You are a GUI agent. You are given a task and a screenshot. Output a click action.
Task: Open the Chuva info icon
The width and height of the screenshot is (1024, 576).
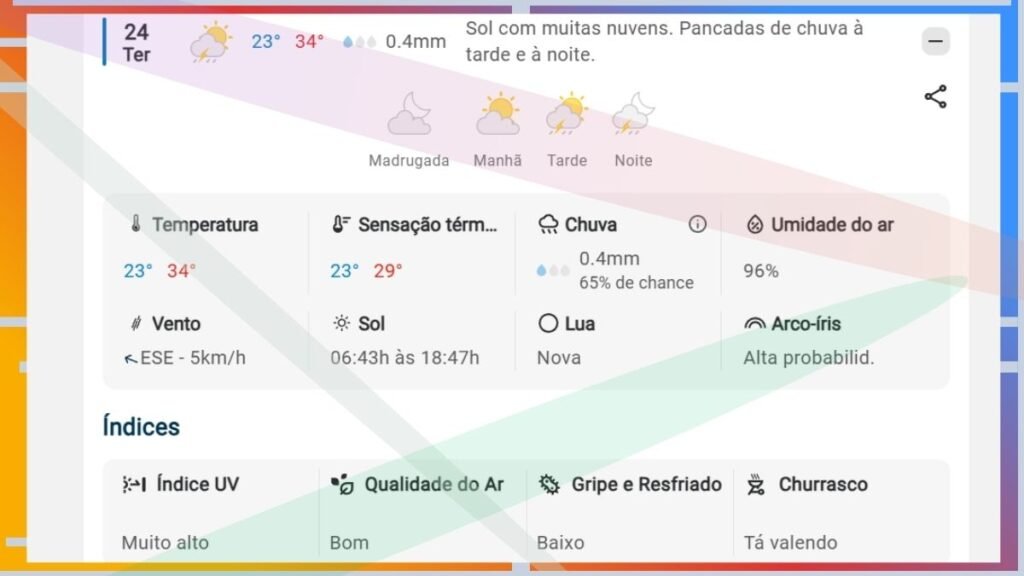tap(697, 224)
